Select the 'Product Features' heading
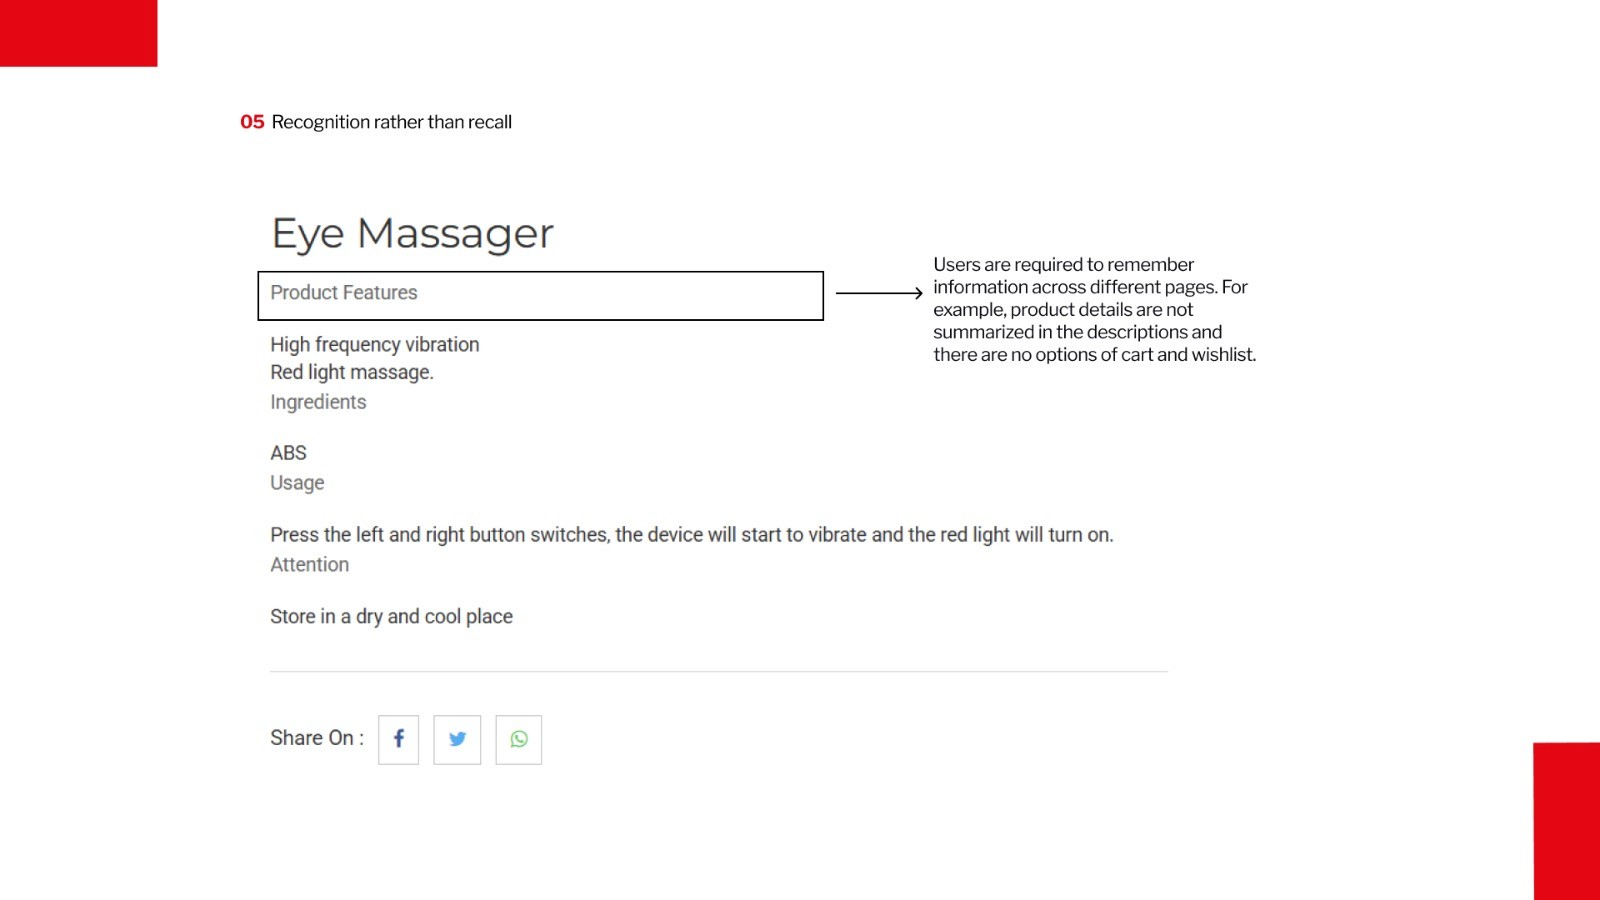The width and height of the screenshot is (1600, 900). tap(344, 293)
